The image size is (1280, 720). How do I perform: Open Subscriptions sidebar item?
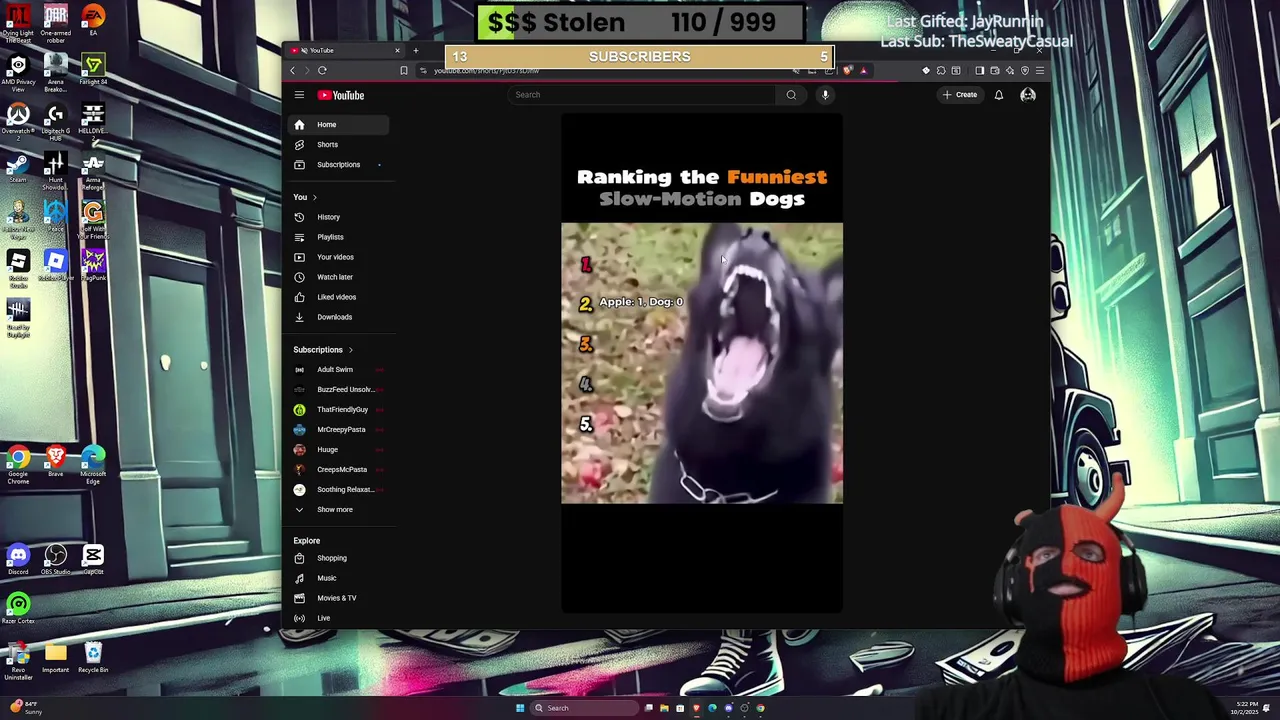pos(340,165)
